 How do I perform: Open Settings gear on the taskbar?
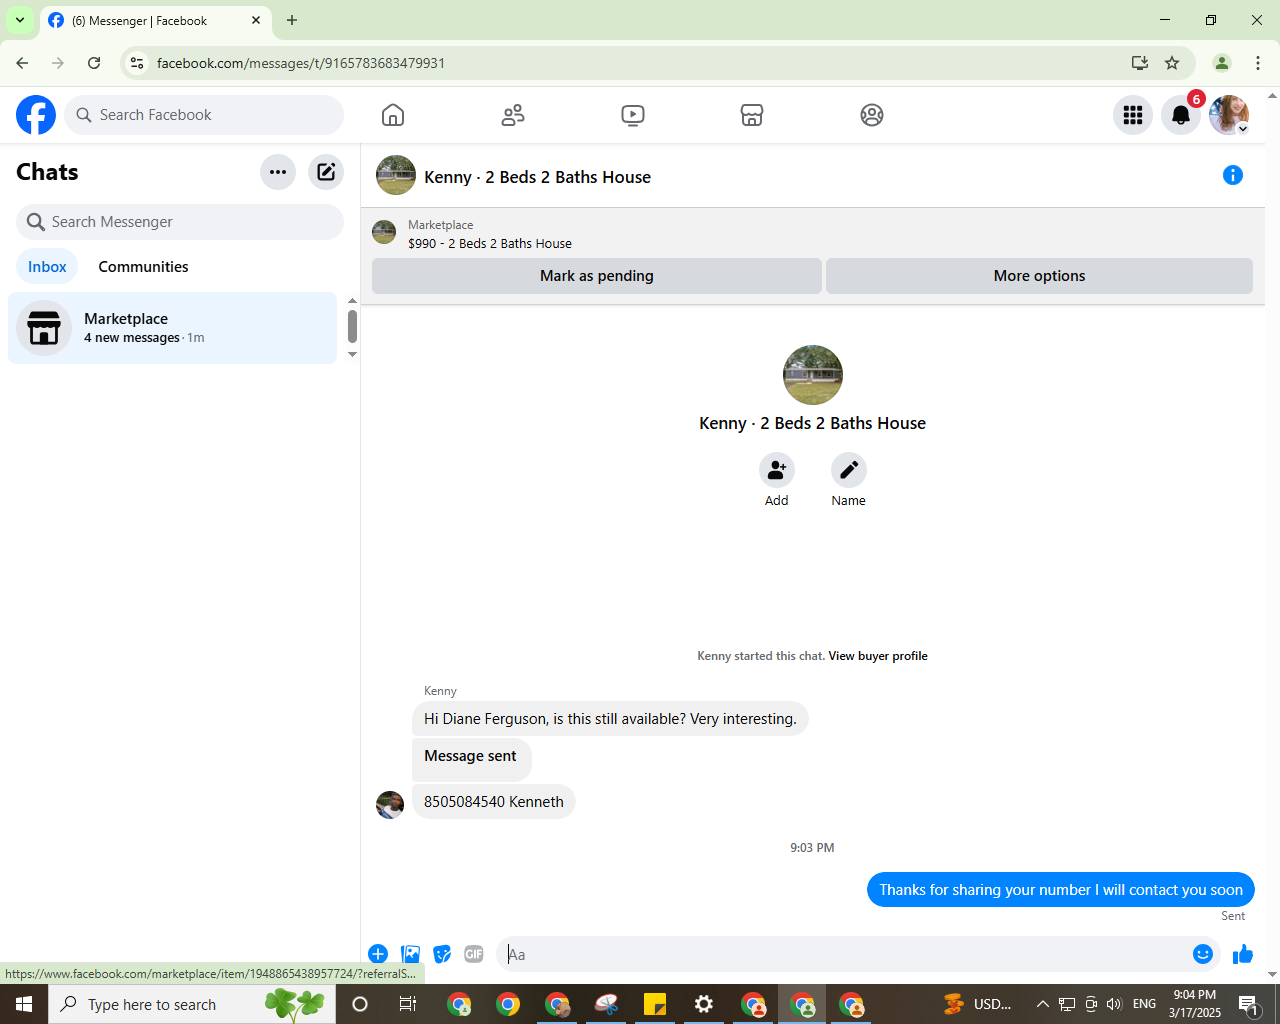[704, 1004]
